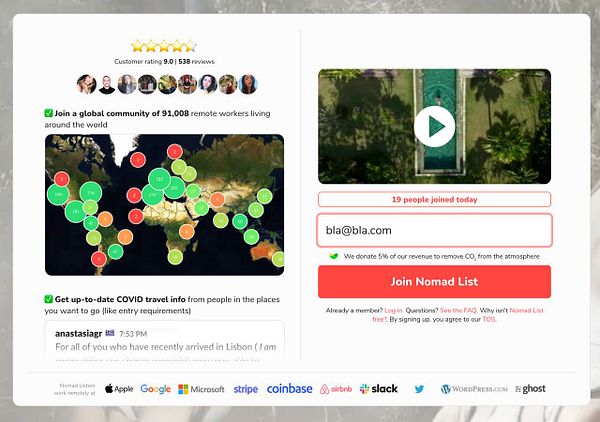Click the Airbnb logo
Screen dimensions: 600x422
tap(336, 389)
